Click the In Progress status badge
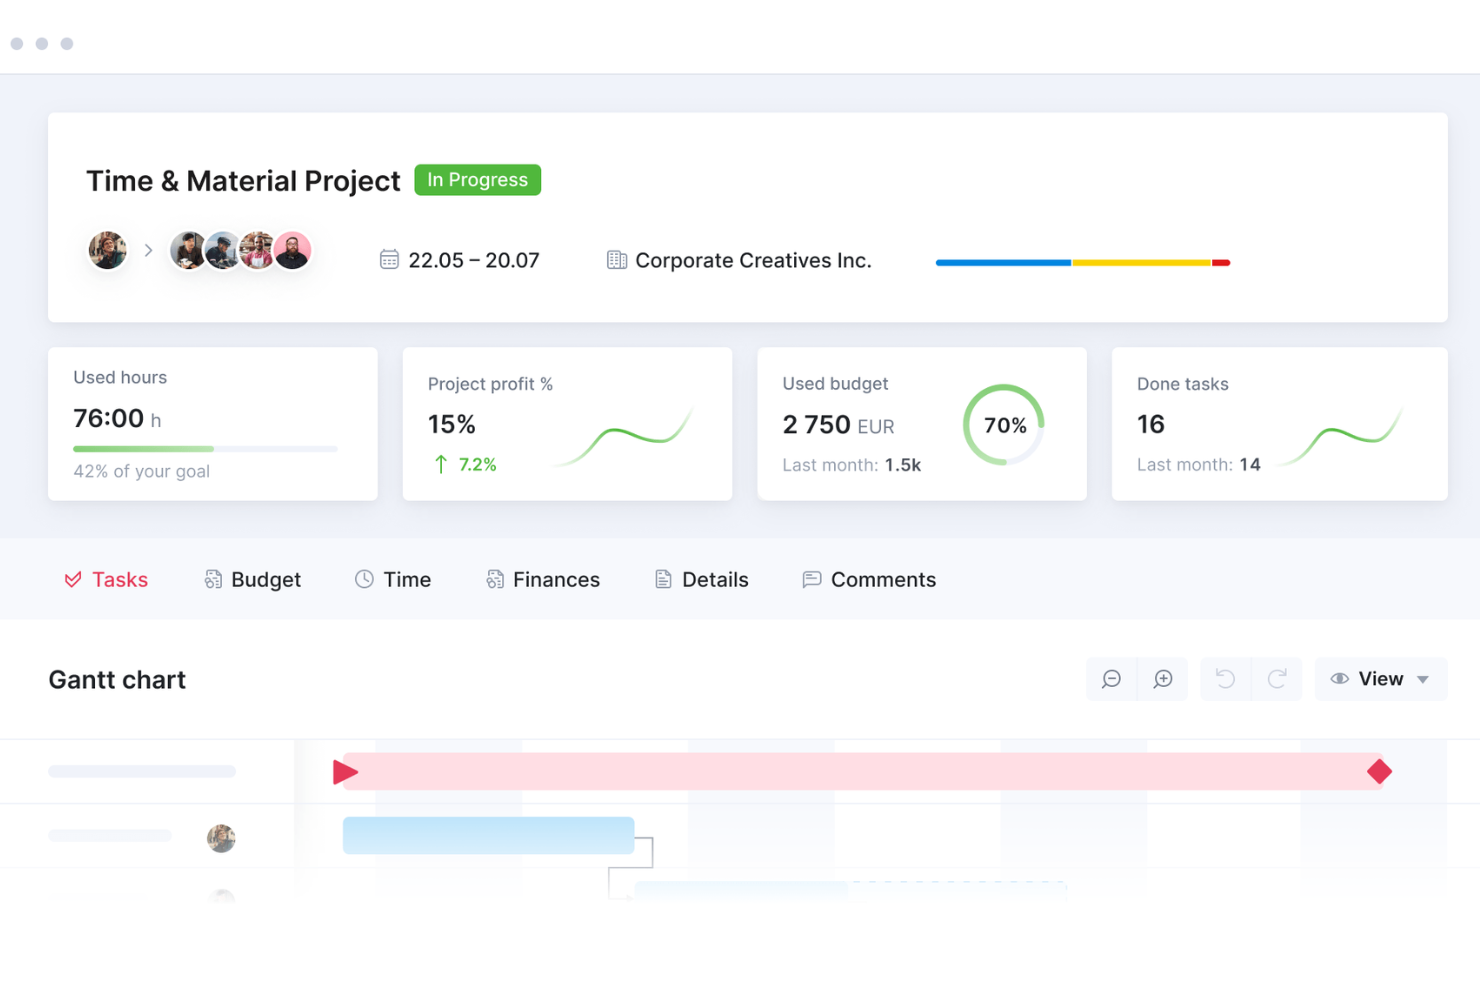 (477, 180)
